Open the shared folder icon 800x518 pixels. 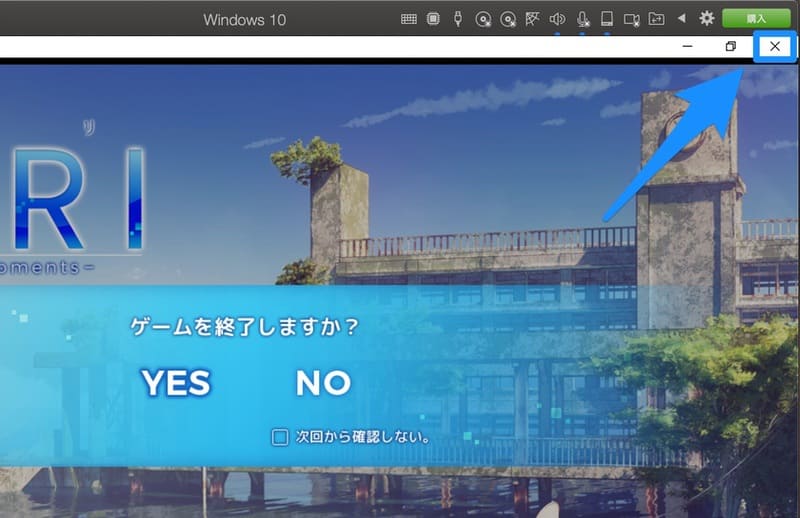(656, 19)
